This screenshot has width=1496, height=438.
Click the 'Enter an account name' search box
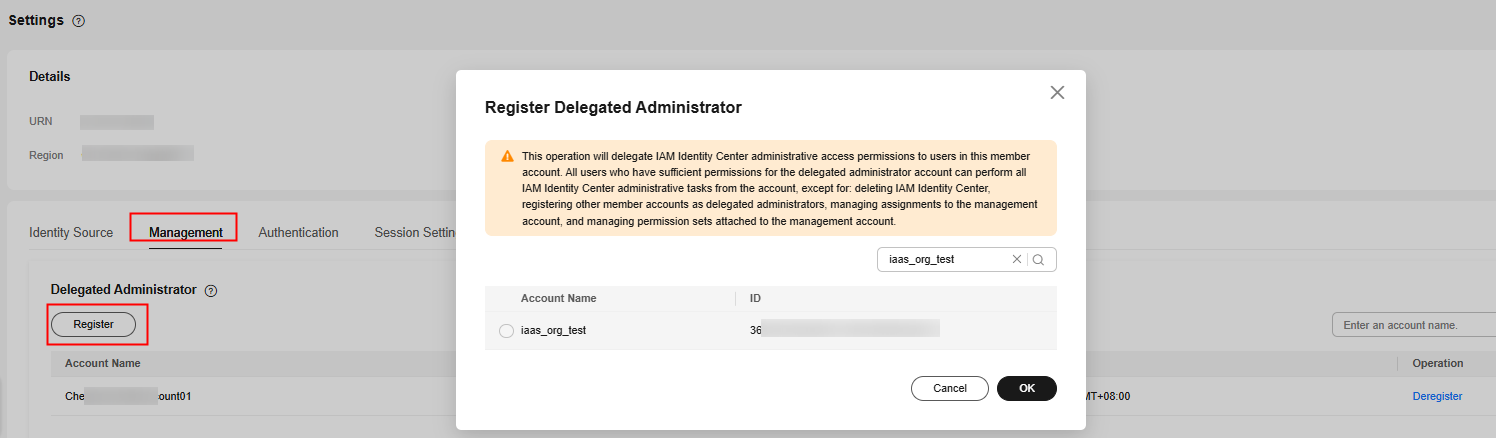click(x=1414, y=325)
